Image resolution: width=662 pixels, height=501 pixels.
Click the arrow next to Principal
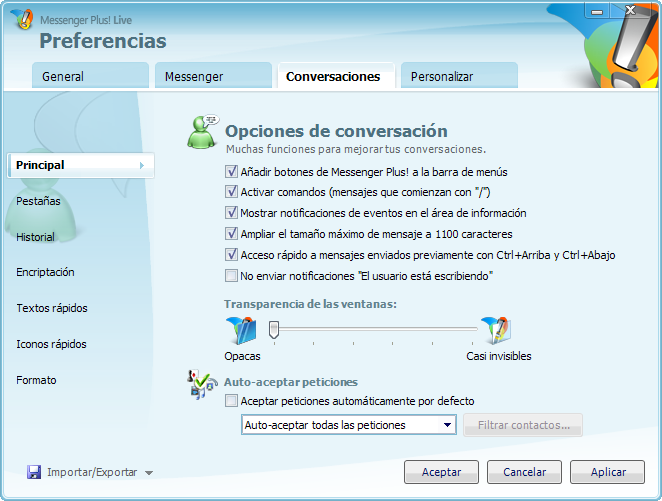pos(141,165)
